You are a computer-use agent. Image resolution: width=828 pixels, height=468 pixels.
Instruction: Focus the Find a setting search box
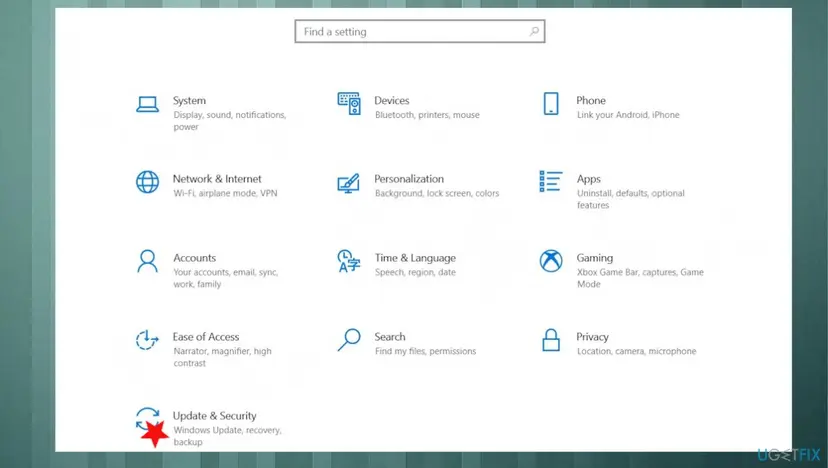point(420,32)
